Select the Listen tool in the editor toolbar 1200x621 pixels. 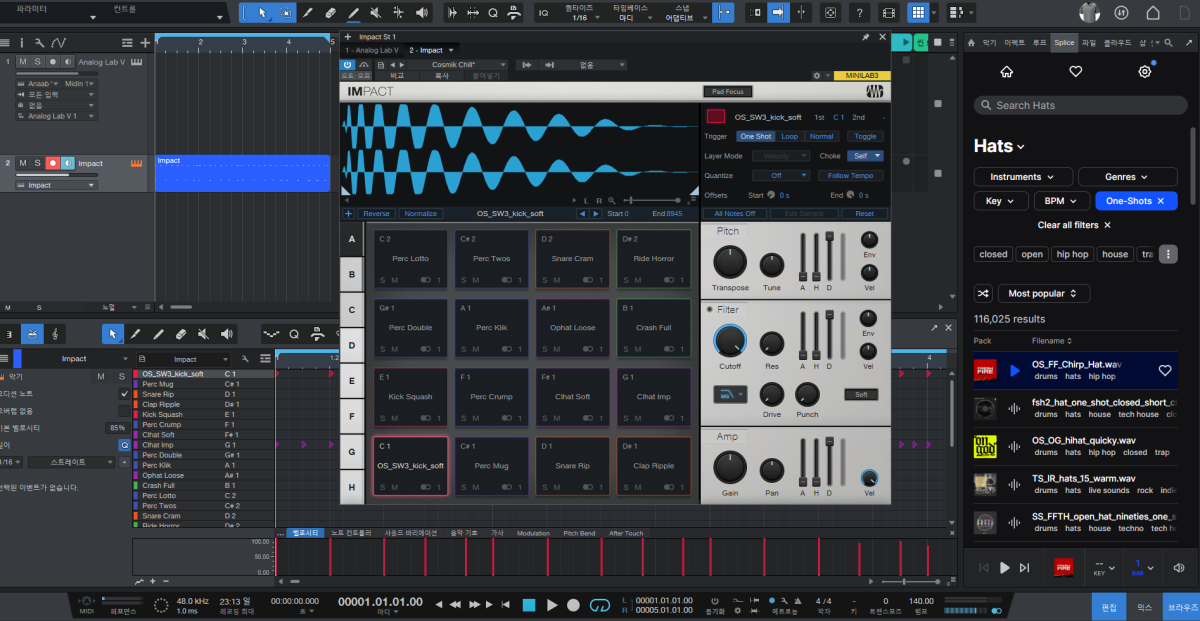point(226,334)
